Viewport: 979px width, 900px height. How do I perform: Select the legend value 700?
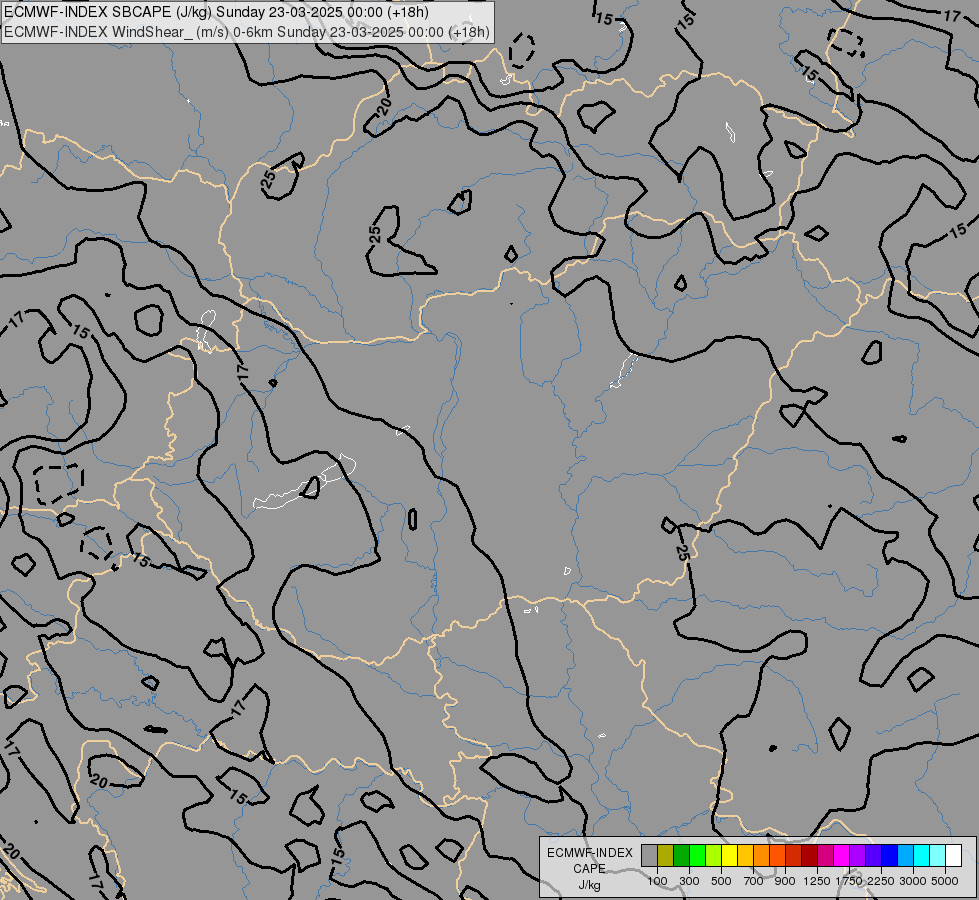pyautogui.click(x=754, y=881)
